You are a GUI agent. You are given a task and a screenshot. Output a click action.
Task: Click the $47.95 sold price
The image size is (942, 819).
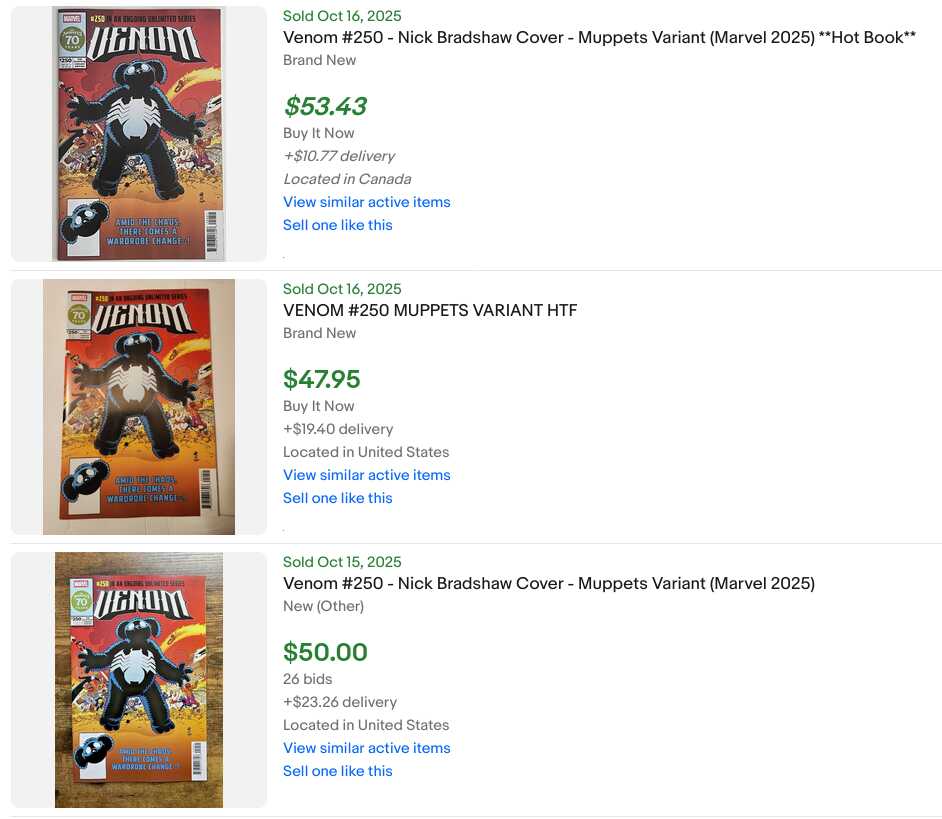pyautogui.click(x=322, y=379)
